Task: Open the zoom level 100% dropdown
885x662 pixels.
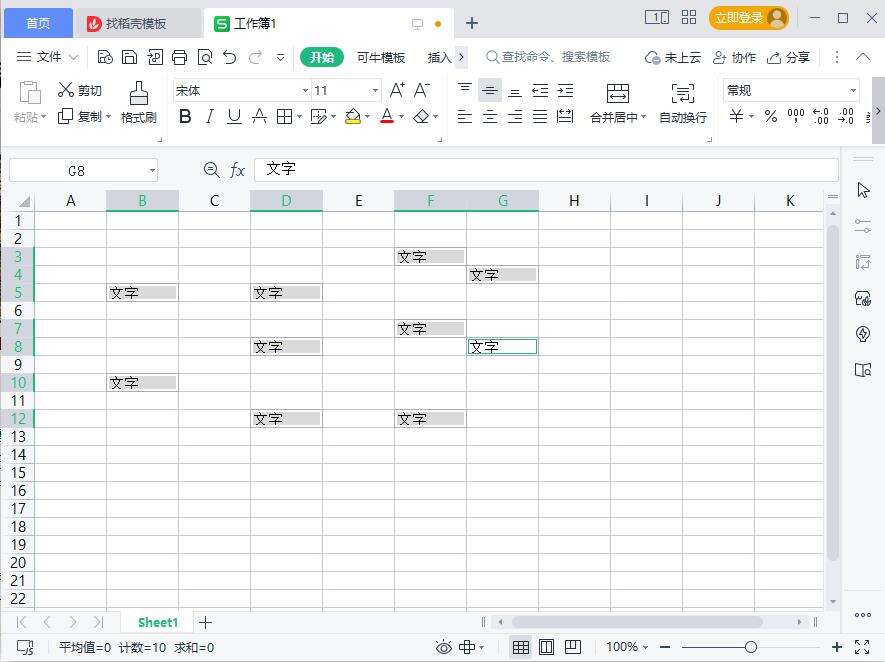Action: [627, 647]
